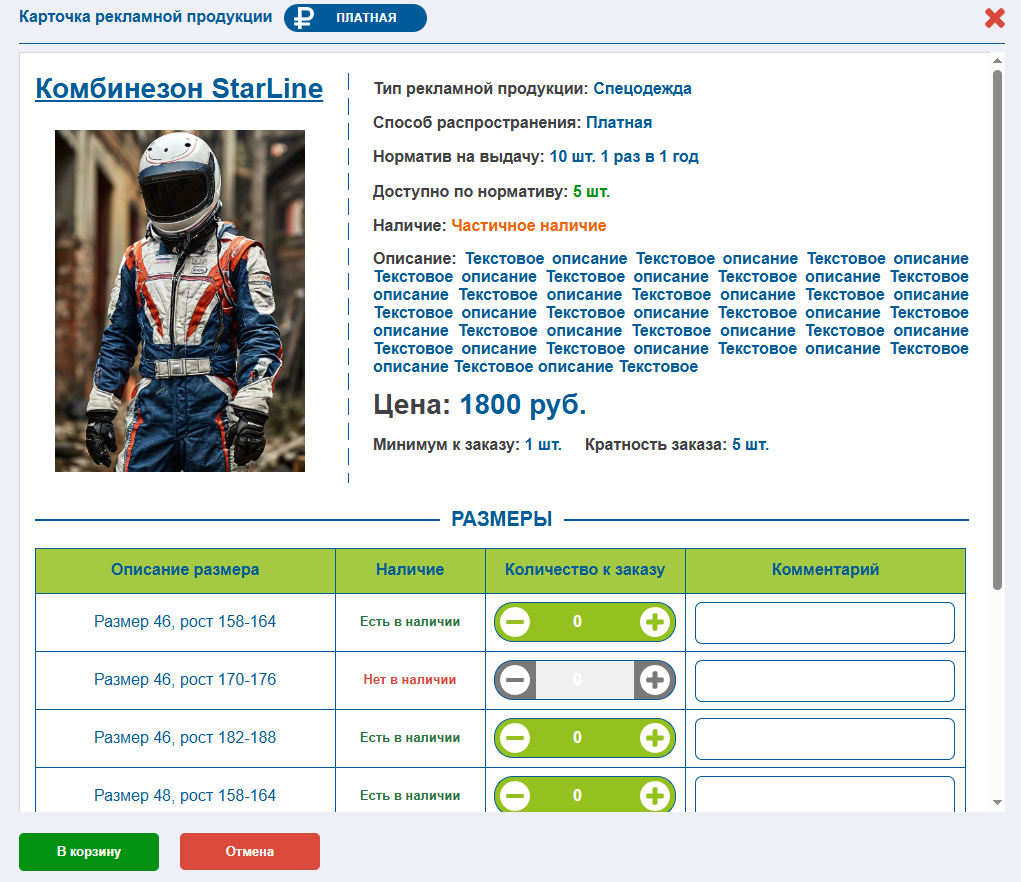Click the 5 шт. available by norm value
The image size is (1021, 882).
tap(591, 191)
